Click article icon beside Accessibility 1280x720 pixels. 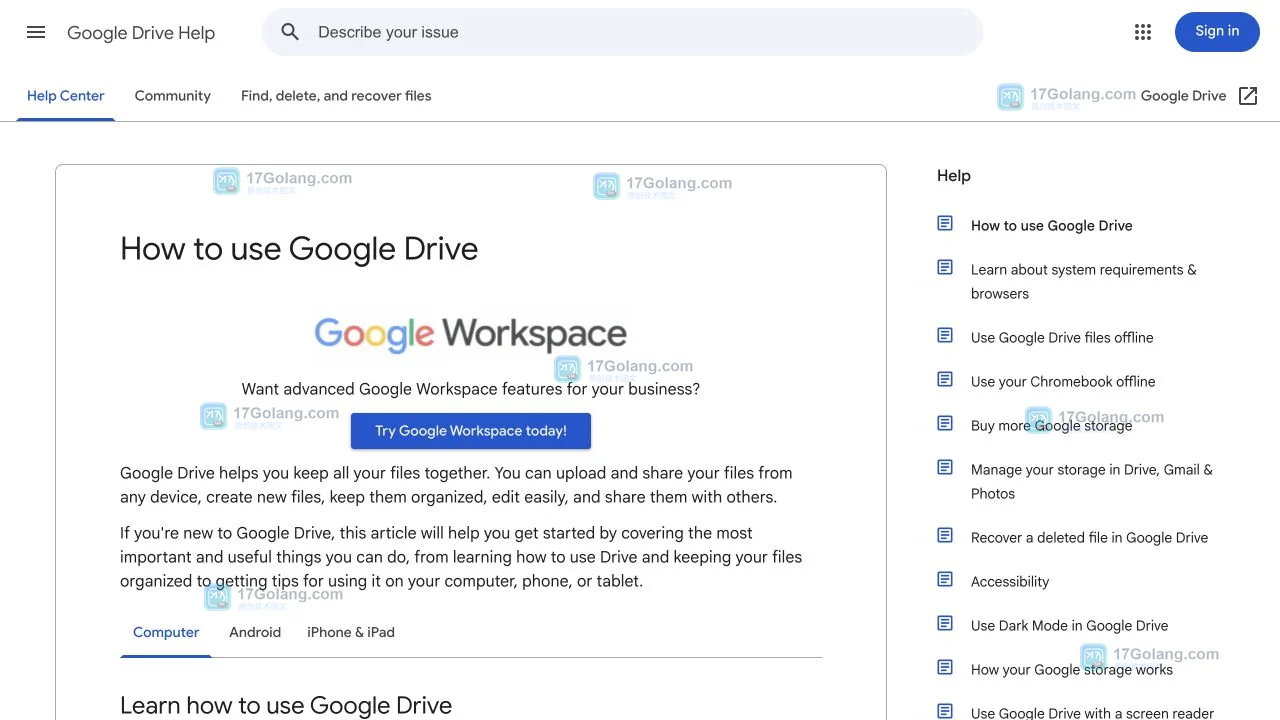[x=945, y=579]
